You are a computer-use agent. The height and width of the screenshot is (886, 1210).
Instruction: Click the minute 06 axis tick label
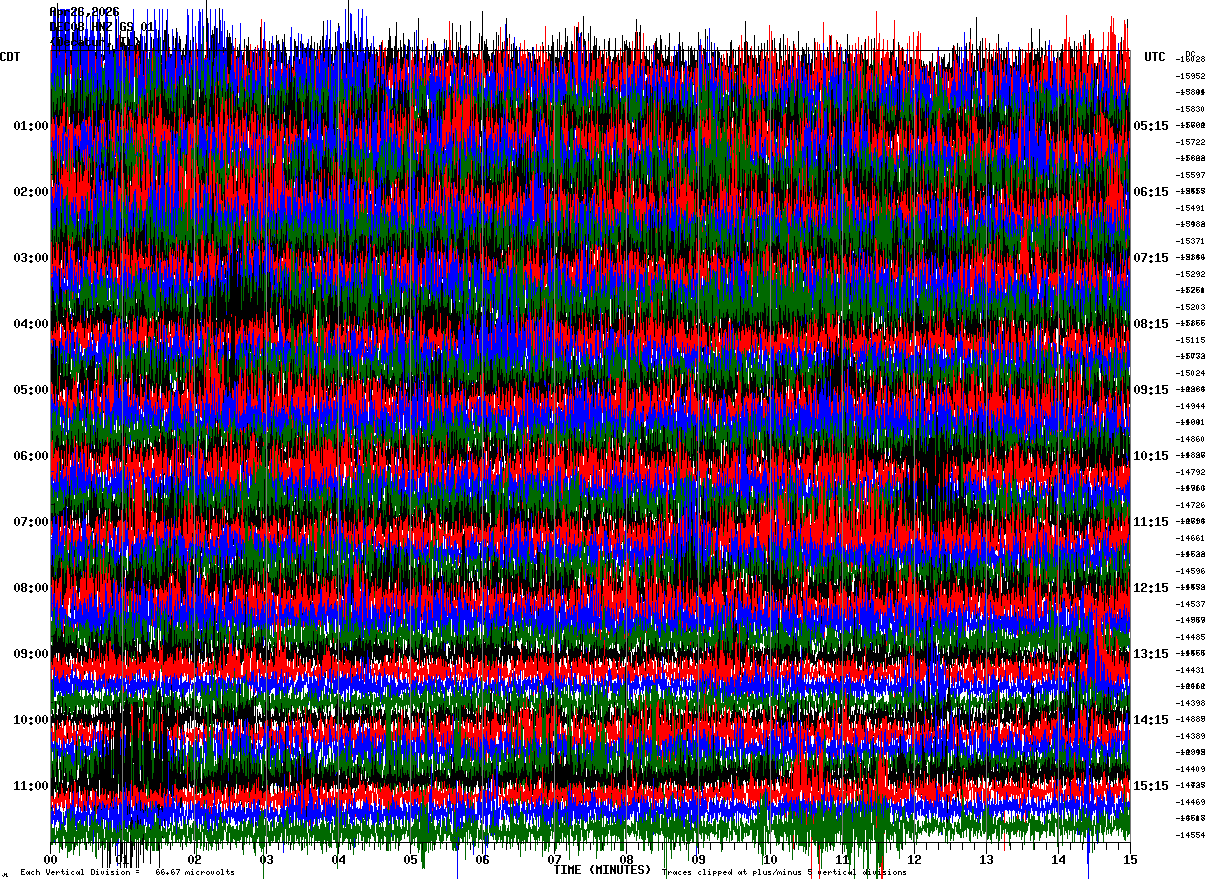tap(483, 860)
